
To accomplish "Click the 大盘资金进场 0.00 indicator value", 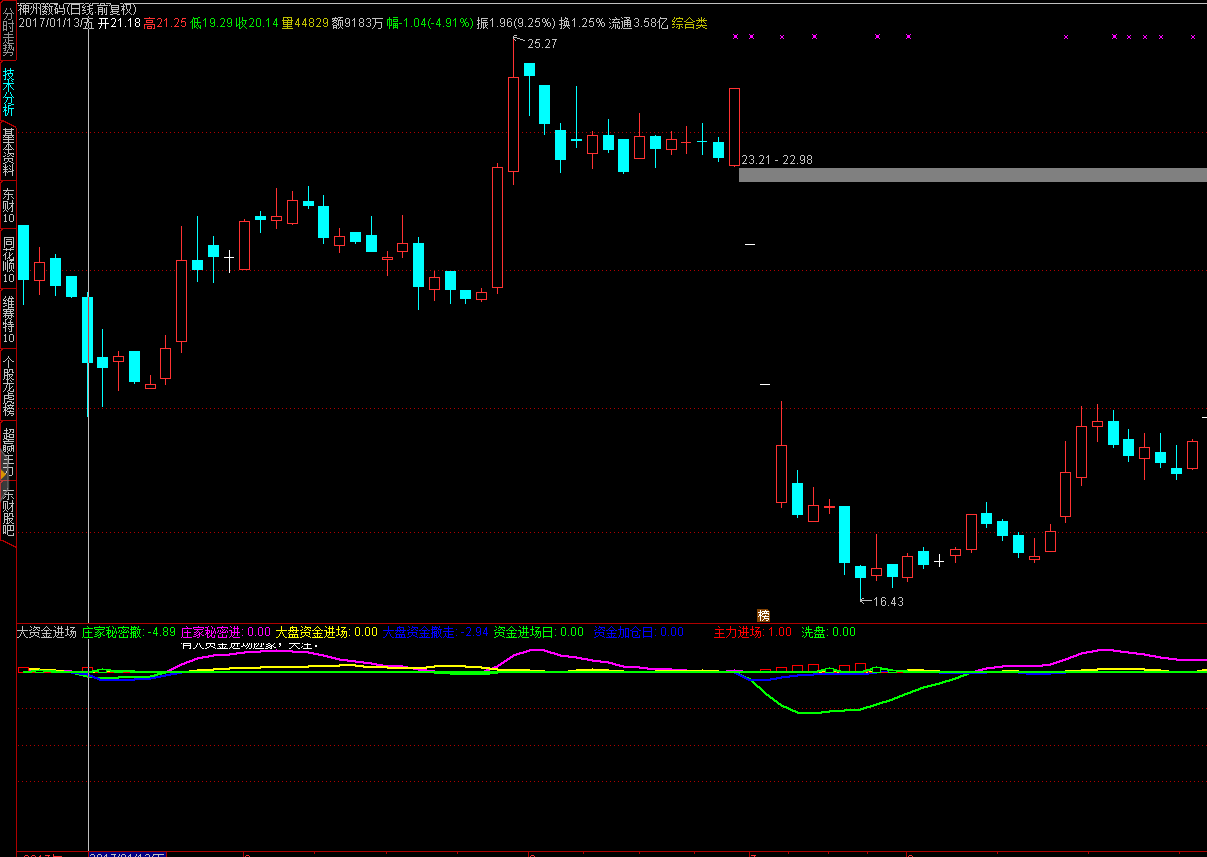I will point(326,632).
